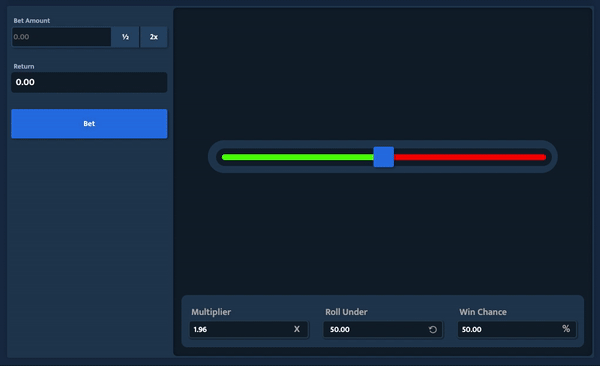Image resolution: width=600 pixels, height=366 pixels.
Task: Click the "Win Chance" label text
Action: pos(483,312)
